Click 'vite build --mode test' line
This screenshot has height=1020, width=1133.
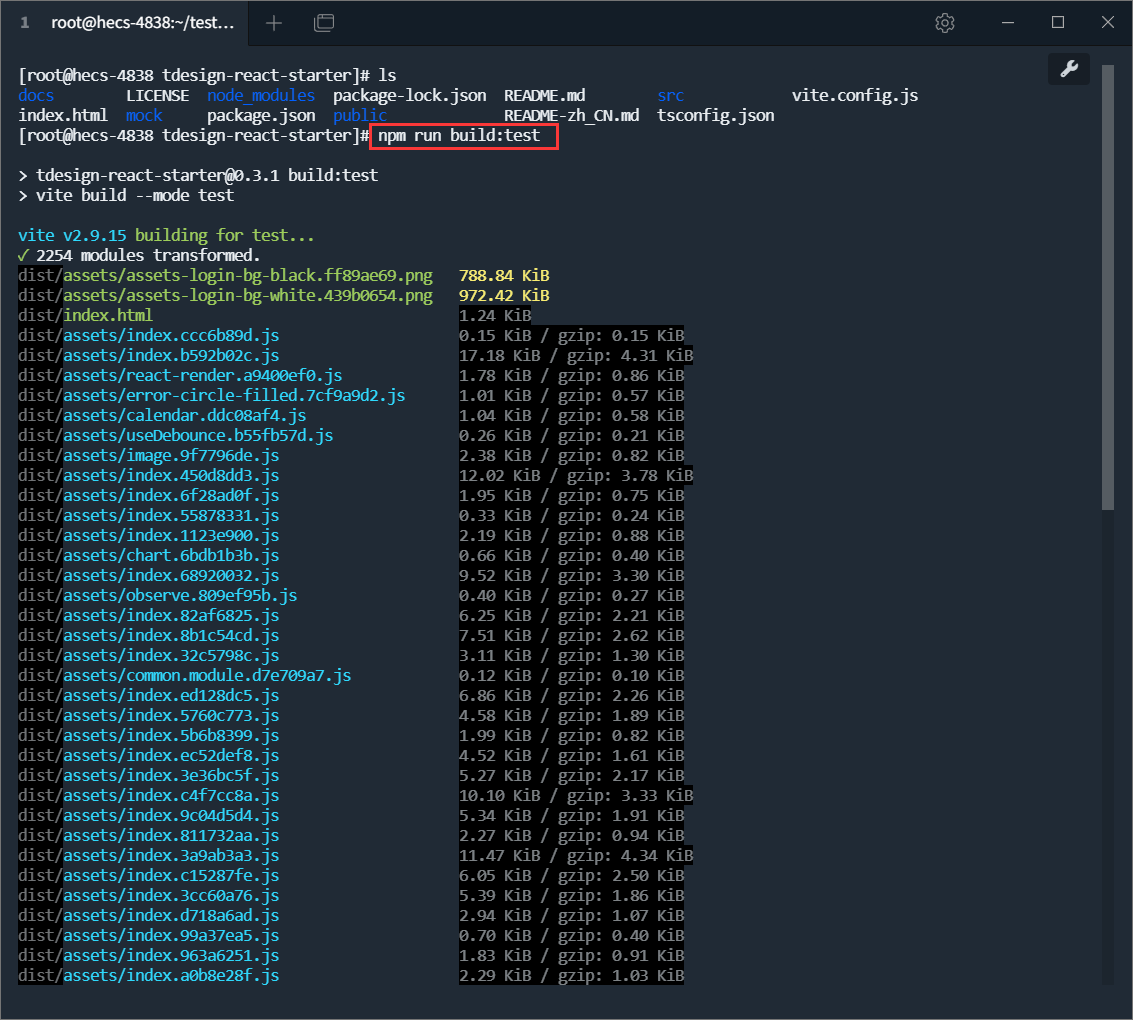[x=126, y=196]
